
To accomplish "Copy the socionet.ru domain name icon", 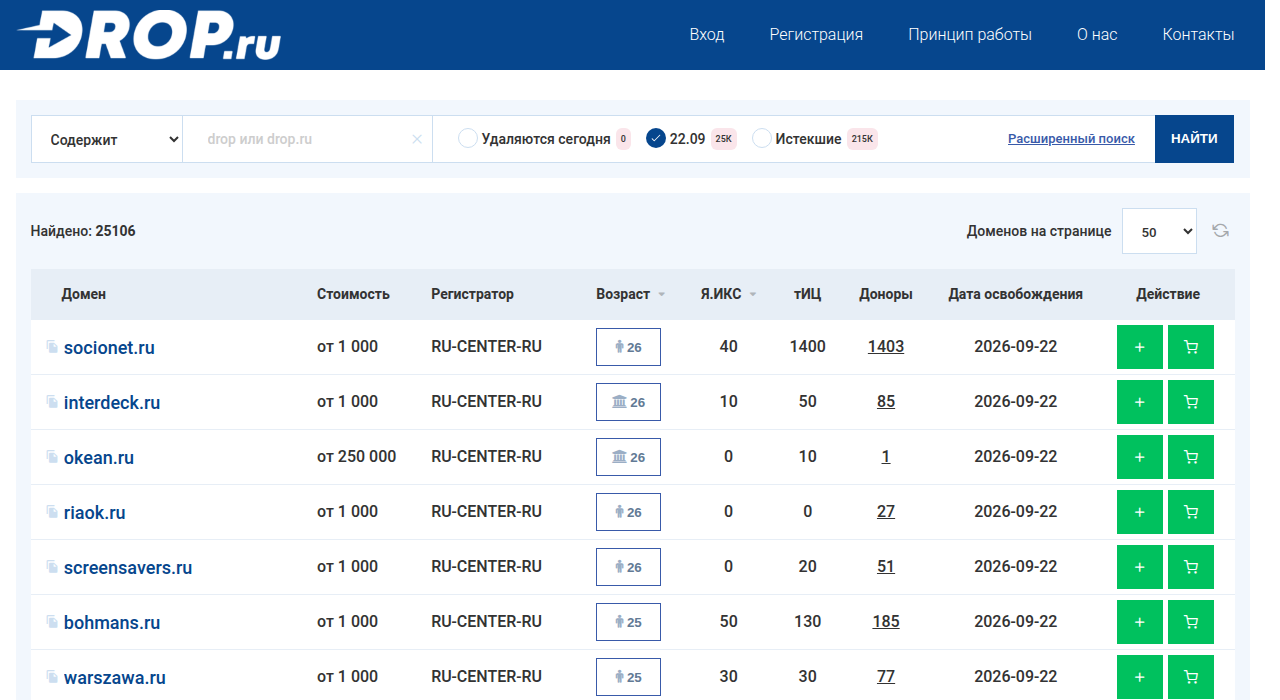I will (52, 347).
